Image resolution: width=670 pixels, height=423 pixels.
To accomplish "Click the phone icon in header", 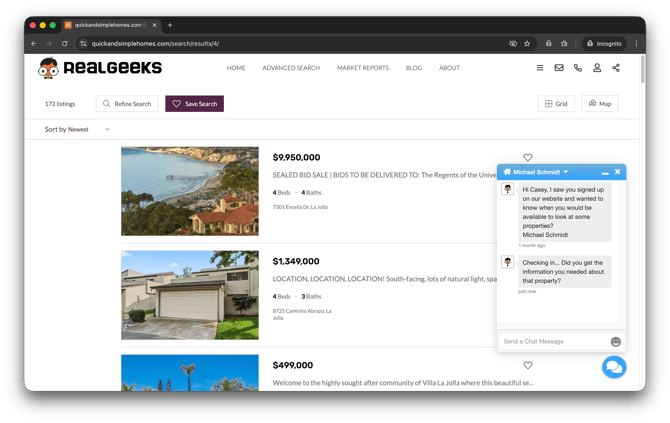I will (x=578, y=68).
